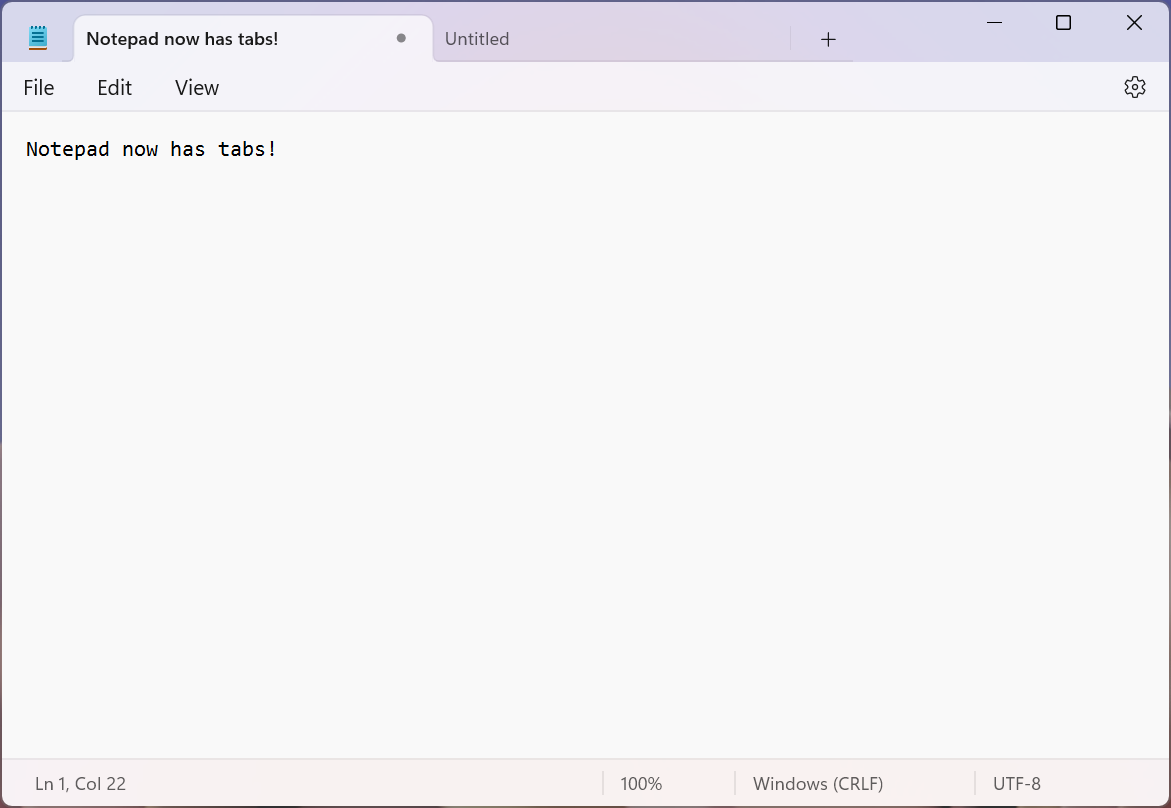The image size is (1171, 808).
Task: Open the View menu
Action: [197, 88]
